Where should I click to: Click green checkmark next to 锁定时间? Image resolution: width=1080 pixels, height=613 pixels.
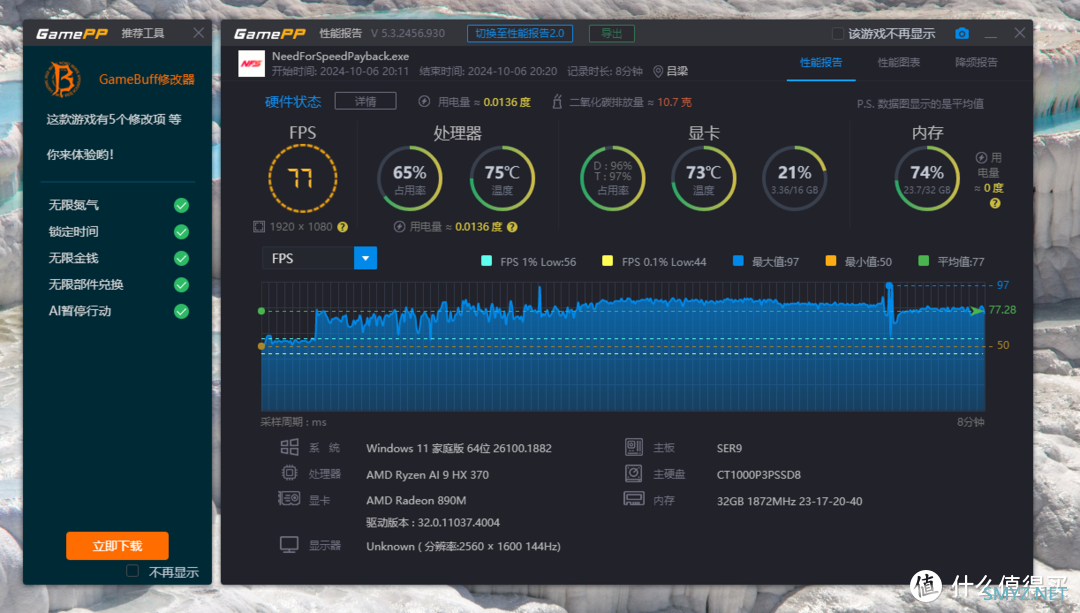click(181, 232)
